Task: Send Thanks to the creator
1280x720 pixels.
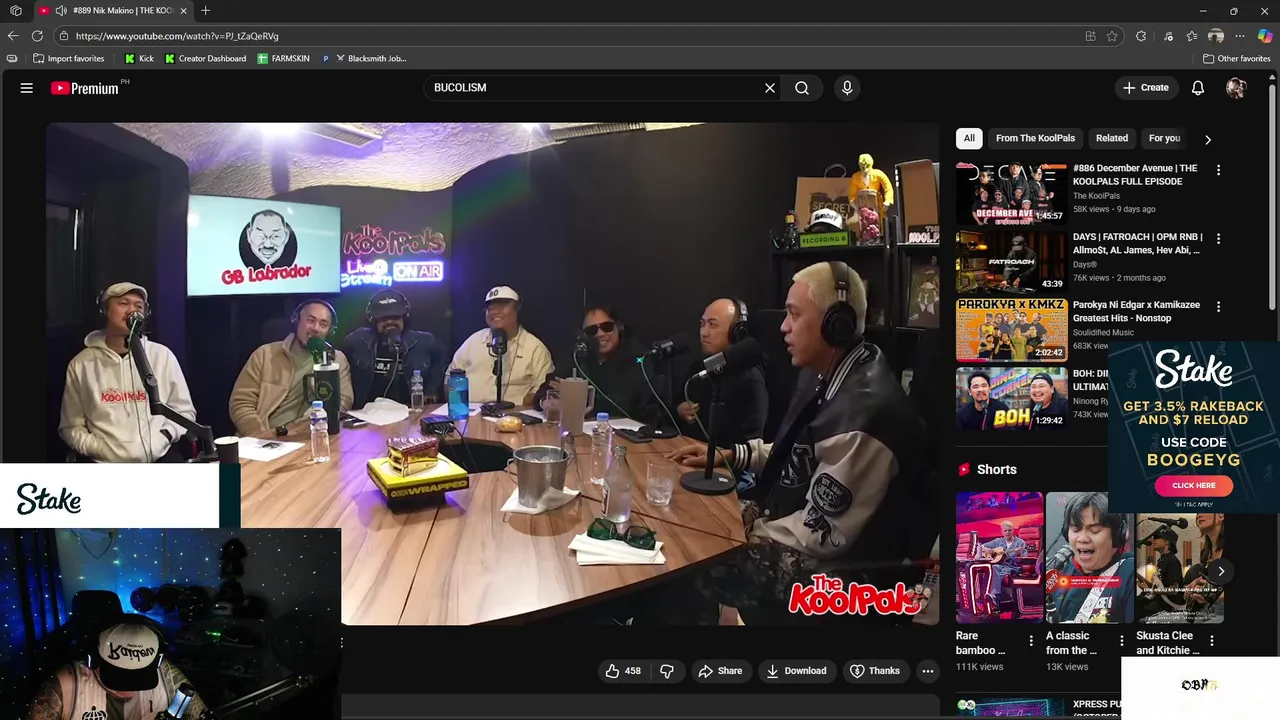Action: (x=875, y=671)
